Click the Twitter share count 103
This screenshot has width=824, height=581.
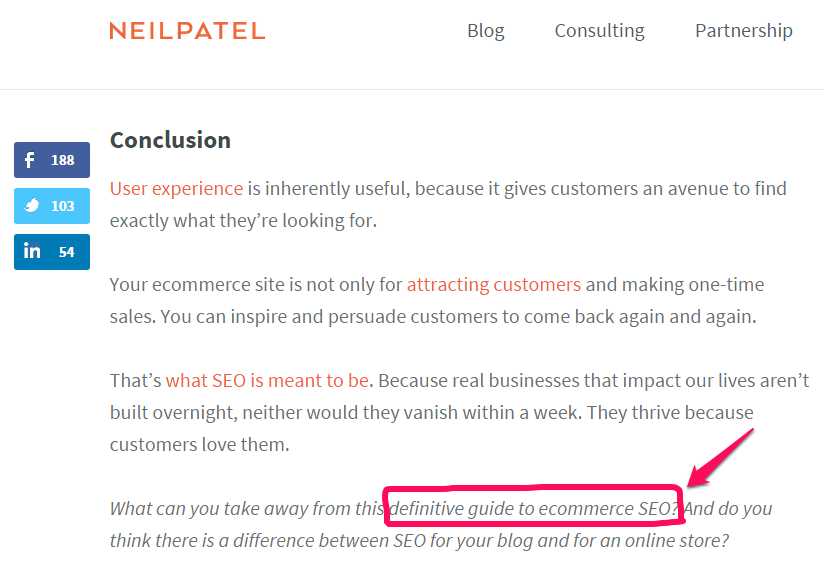pos(63,206)
